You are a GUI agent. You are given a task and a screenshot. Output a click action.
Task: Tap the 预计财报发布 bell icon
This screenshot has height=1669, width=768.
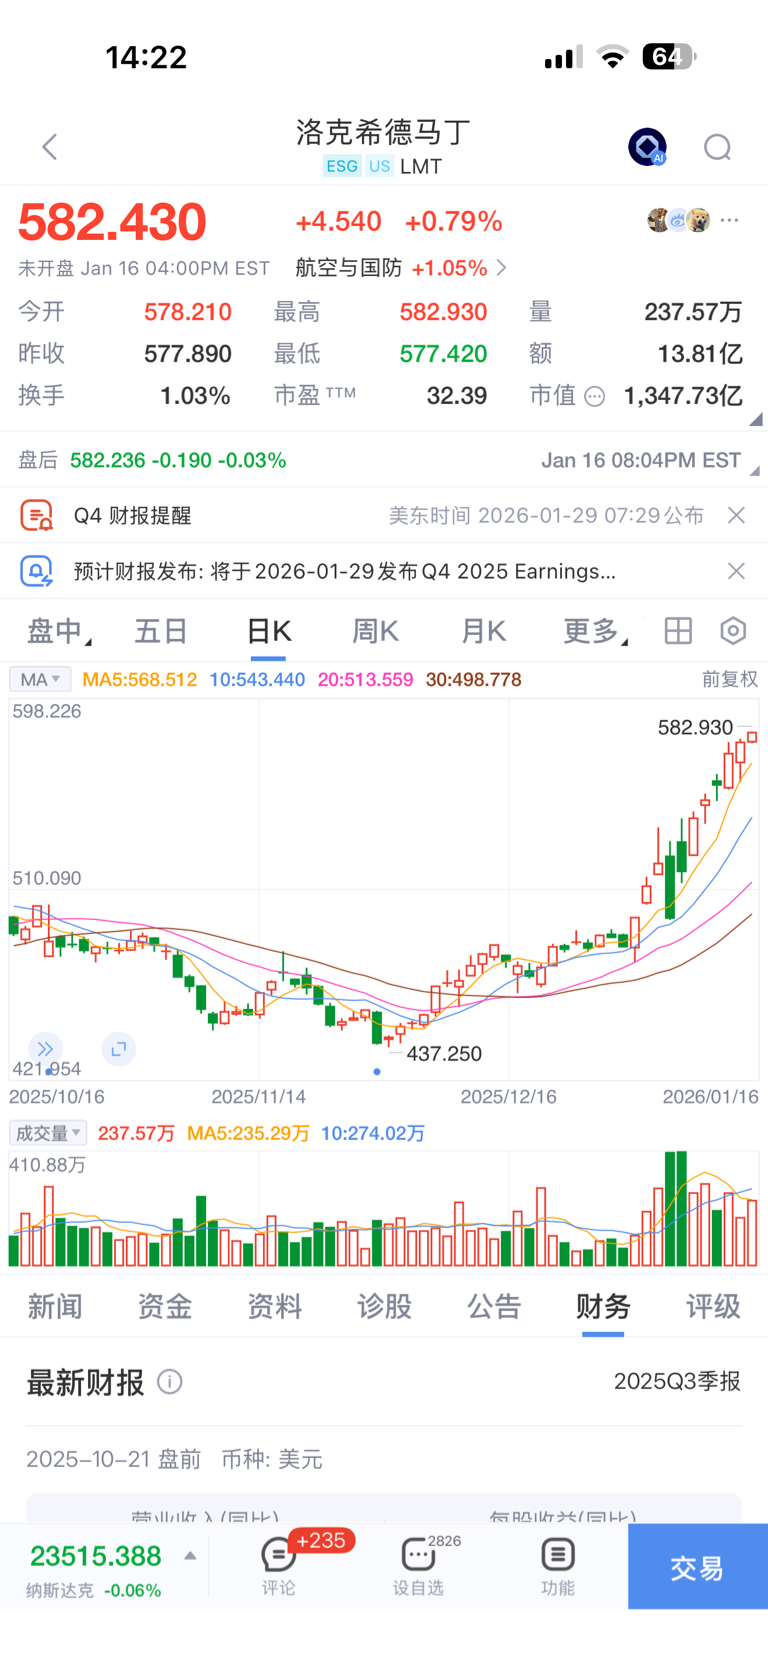coord(37,571)
